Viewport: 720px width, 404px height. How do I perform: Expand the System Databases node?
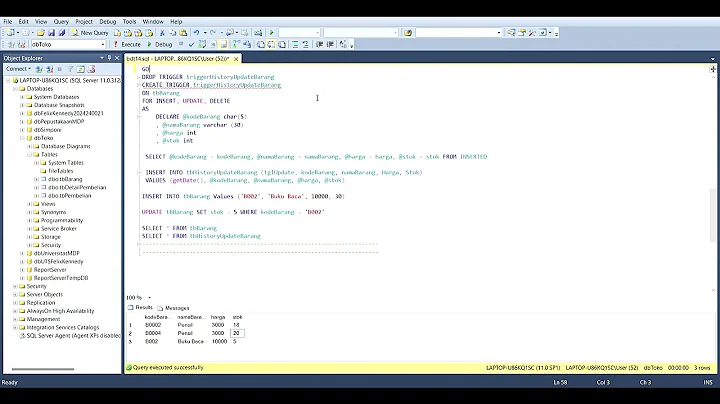pyautogui.click(x=22, y=97)
